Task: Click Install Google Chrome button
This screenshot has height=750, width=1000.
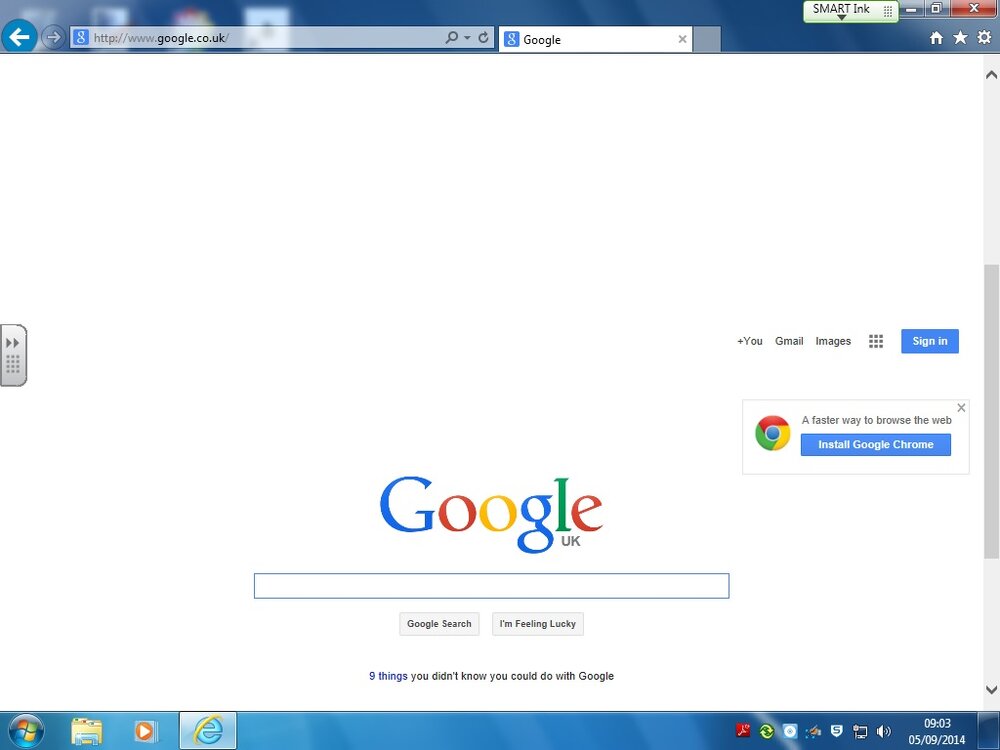Action: point(876,445)
